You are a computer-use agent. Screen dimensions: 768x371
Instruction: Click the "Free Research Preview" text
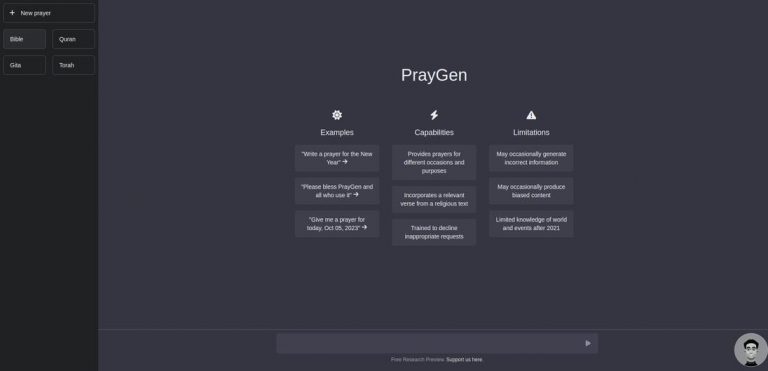(417, 359)
